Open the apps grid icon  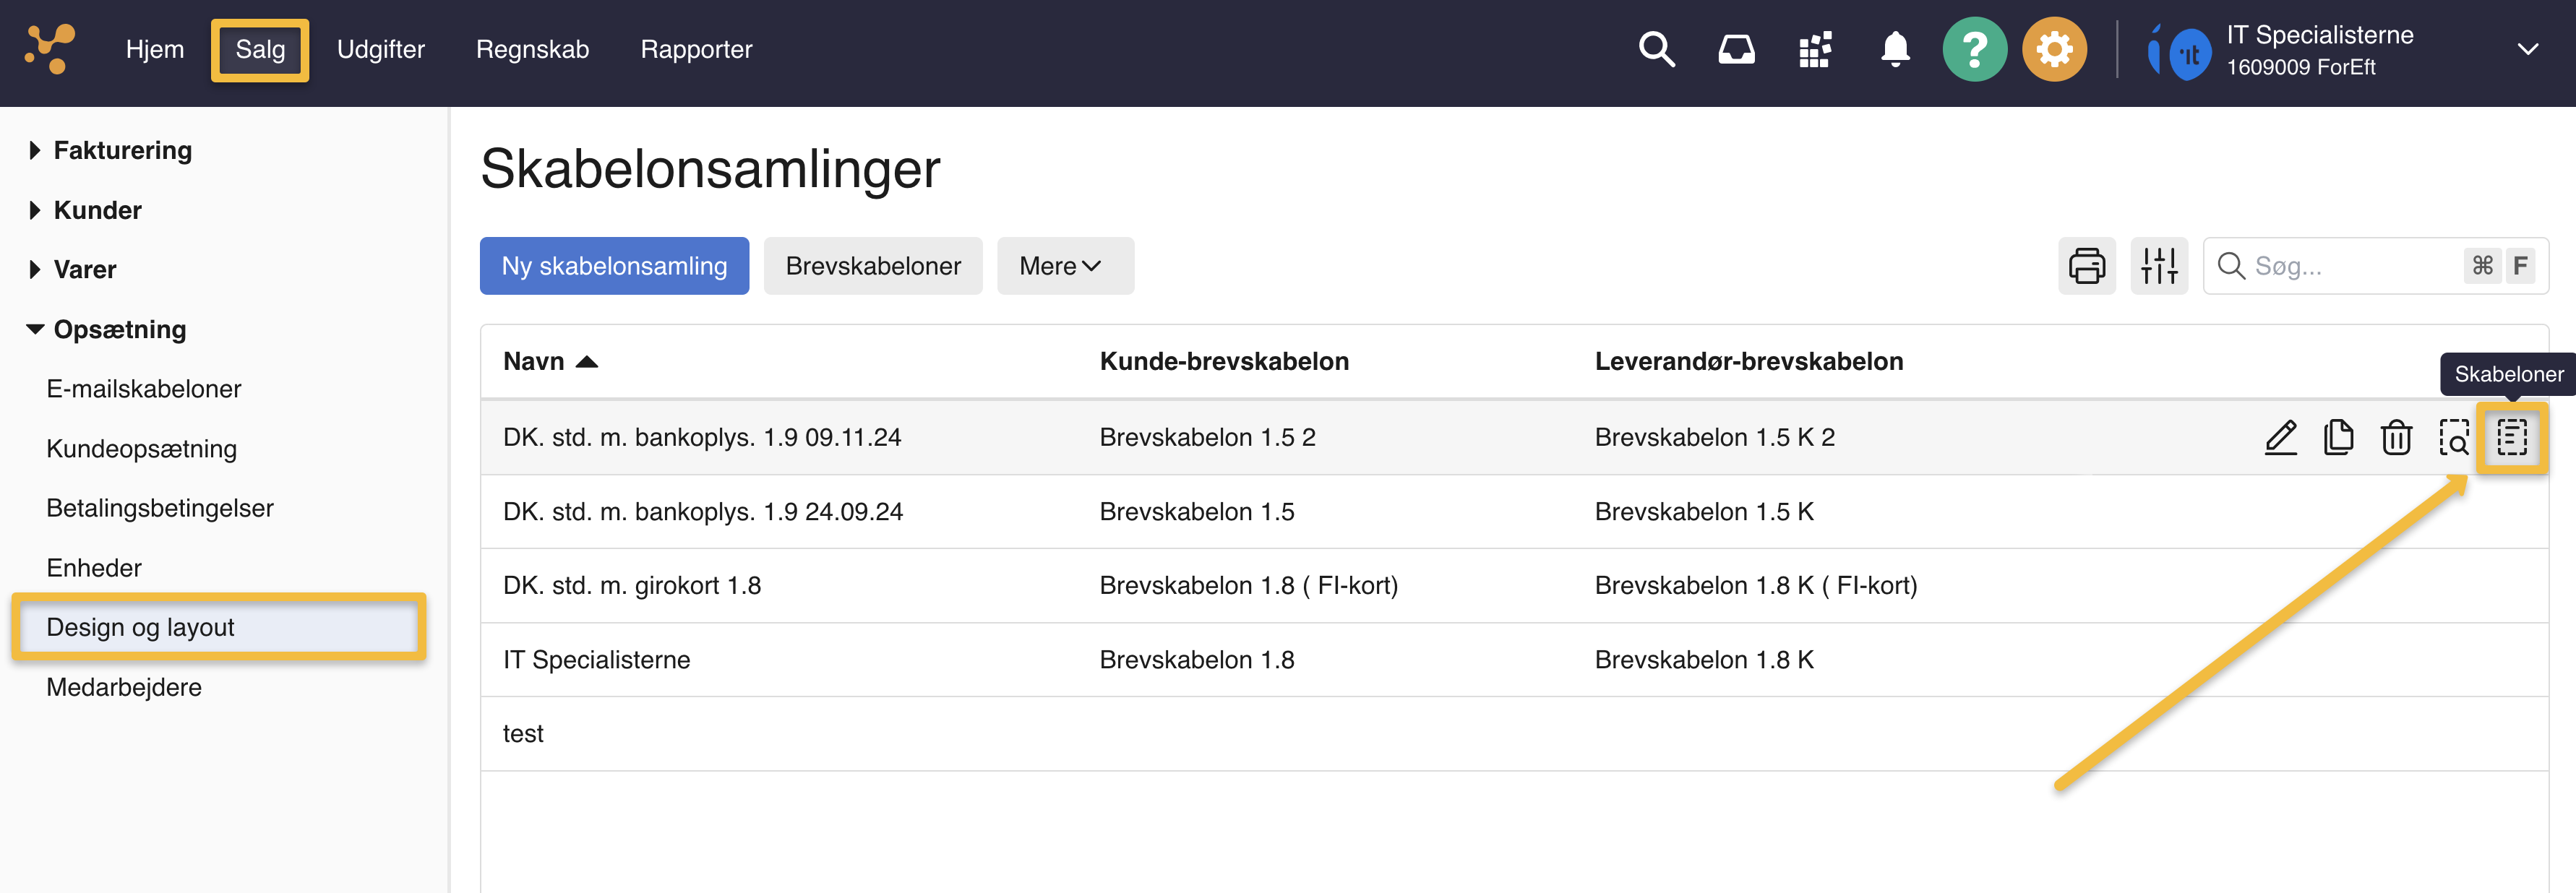1815,48
